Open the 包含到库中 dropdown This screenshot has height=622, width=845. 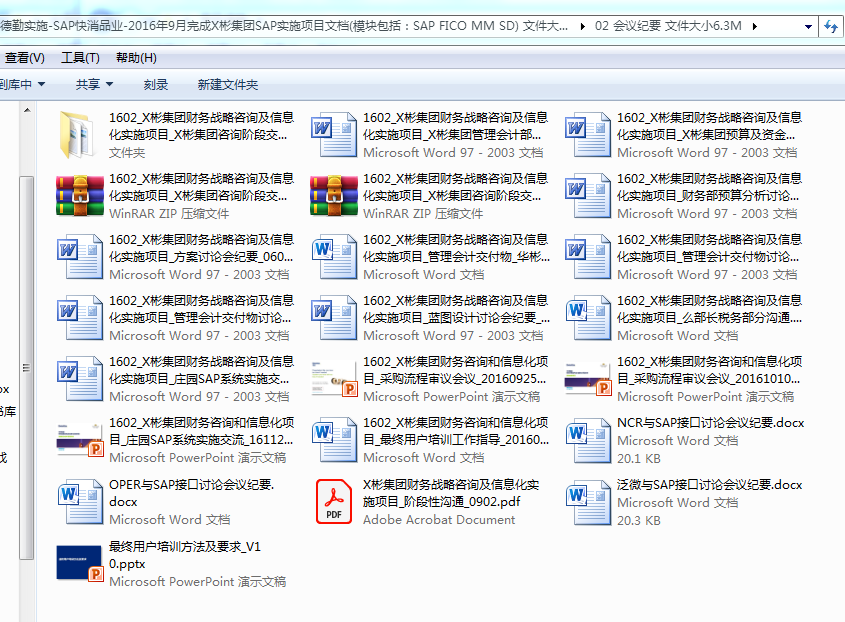[x=22, y=84]
